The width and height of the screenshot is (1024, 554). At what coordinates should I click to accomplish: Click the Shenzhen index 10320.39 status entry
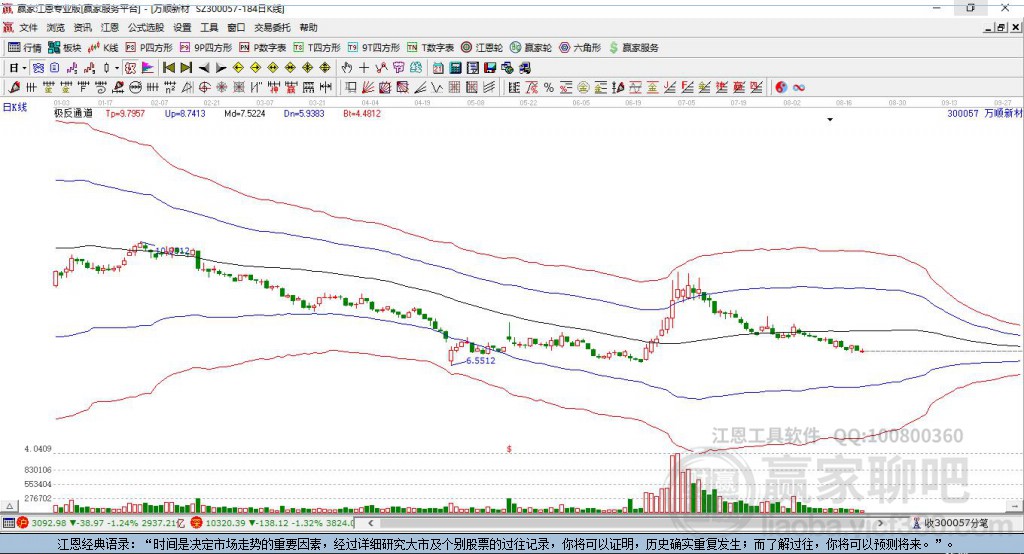[x=273, y=523]
